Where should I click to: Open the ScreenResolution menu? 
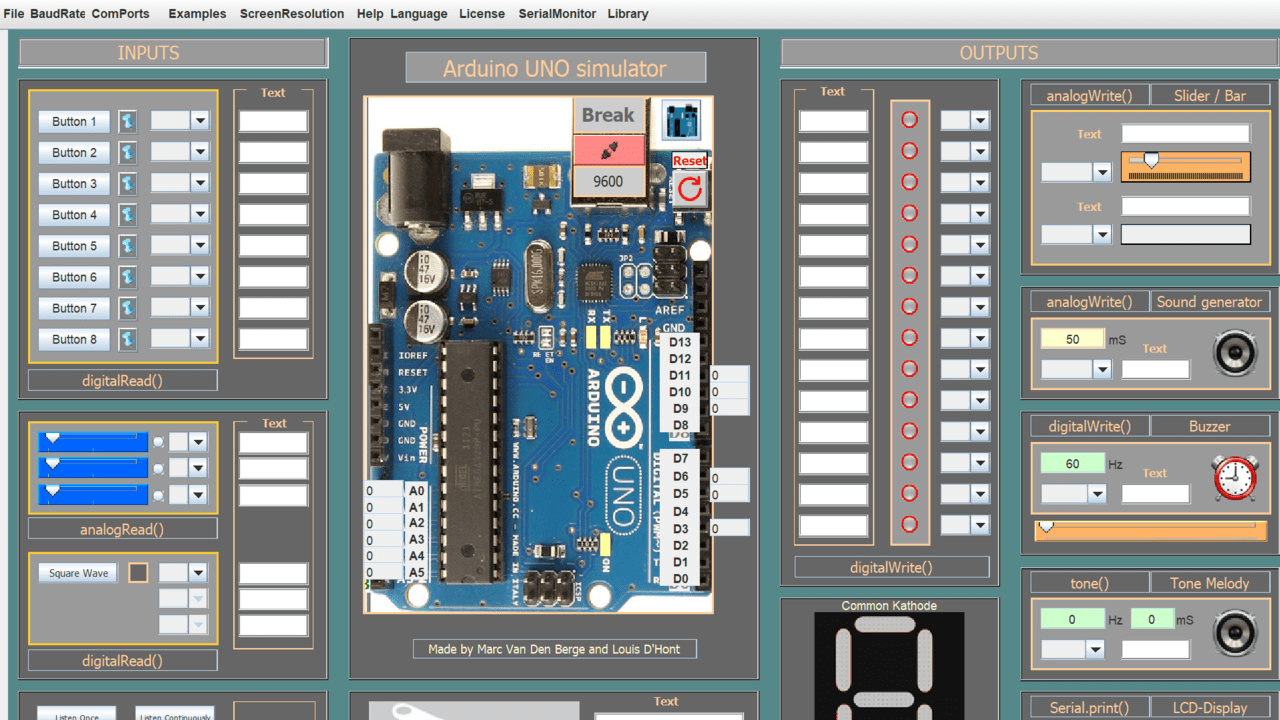tap(292, 14)
